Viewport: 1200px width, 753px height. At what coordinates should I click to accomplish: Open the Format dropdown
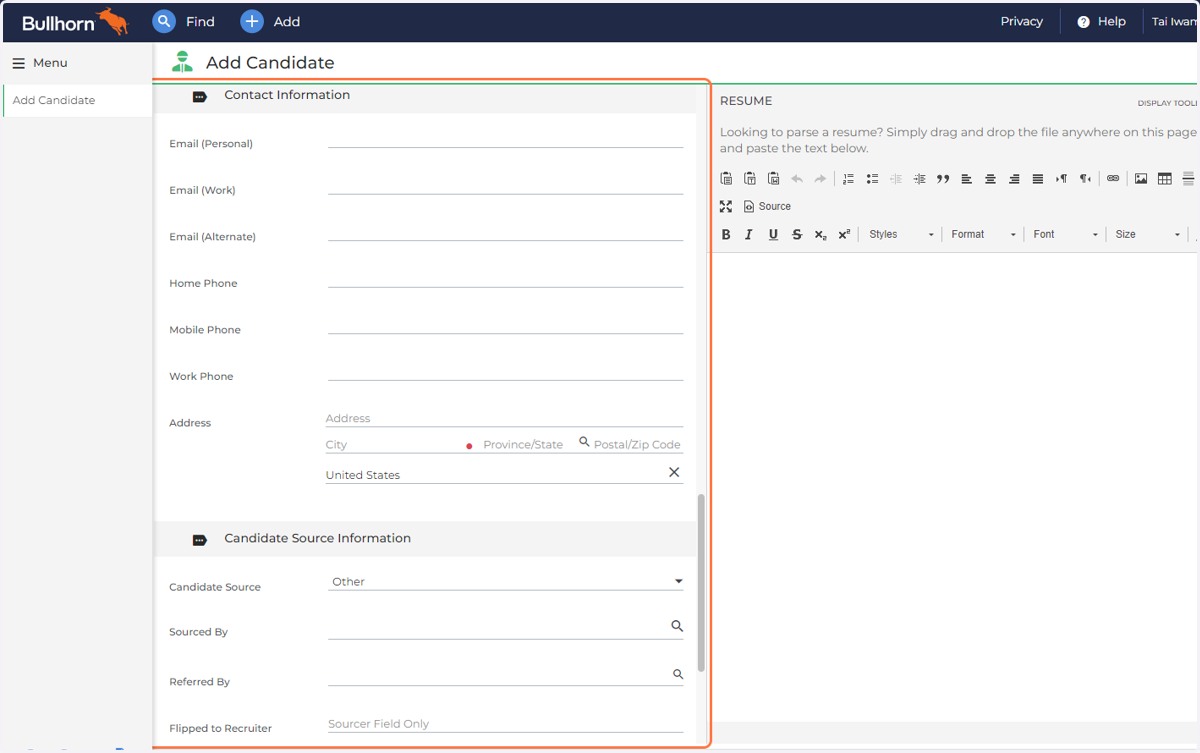click(983, 234)
